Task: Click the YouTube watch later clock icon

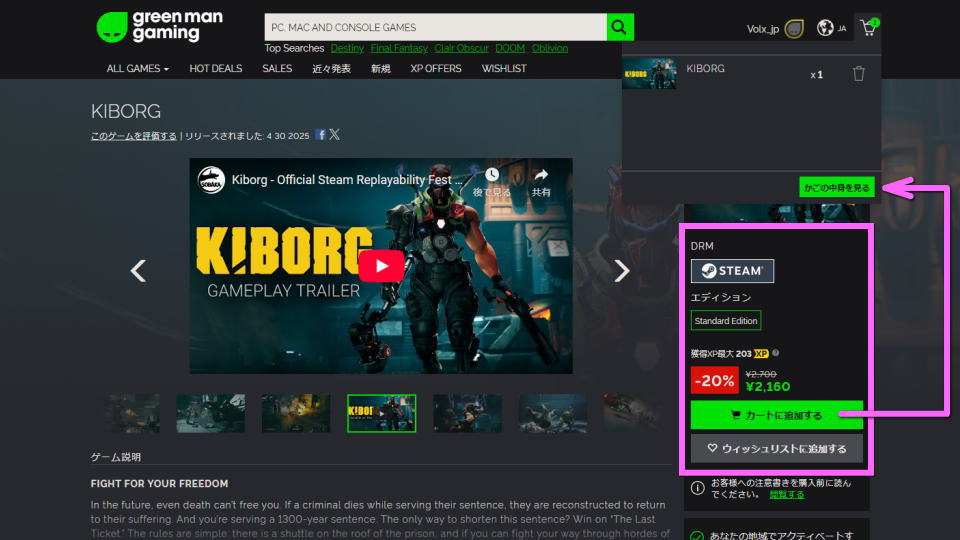Action: 492,175
